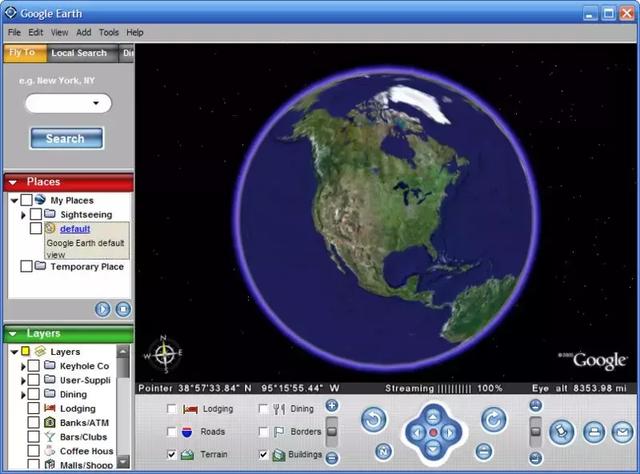The height and width of the screenshot is (474, 640).
Task: Check the Sightseeing folder checkbox
Action: 36,214
